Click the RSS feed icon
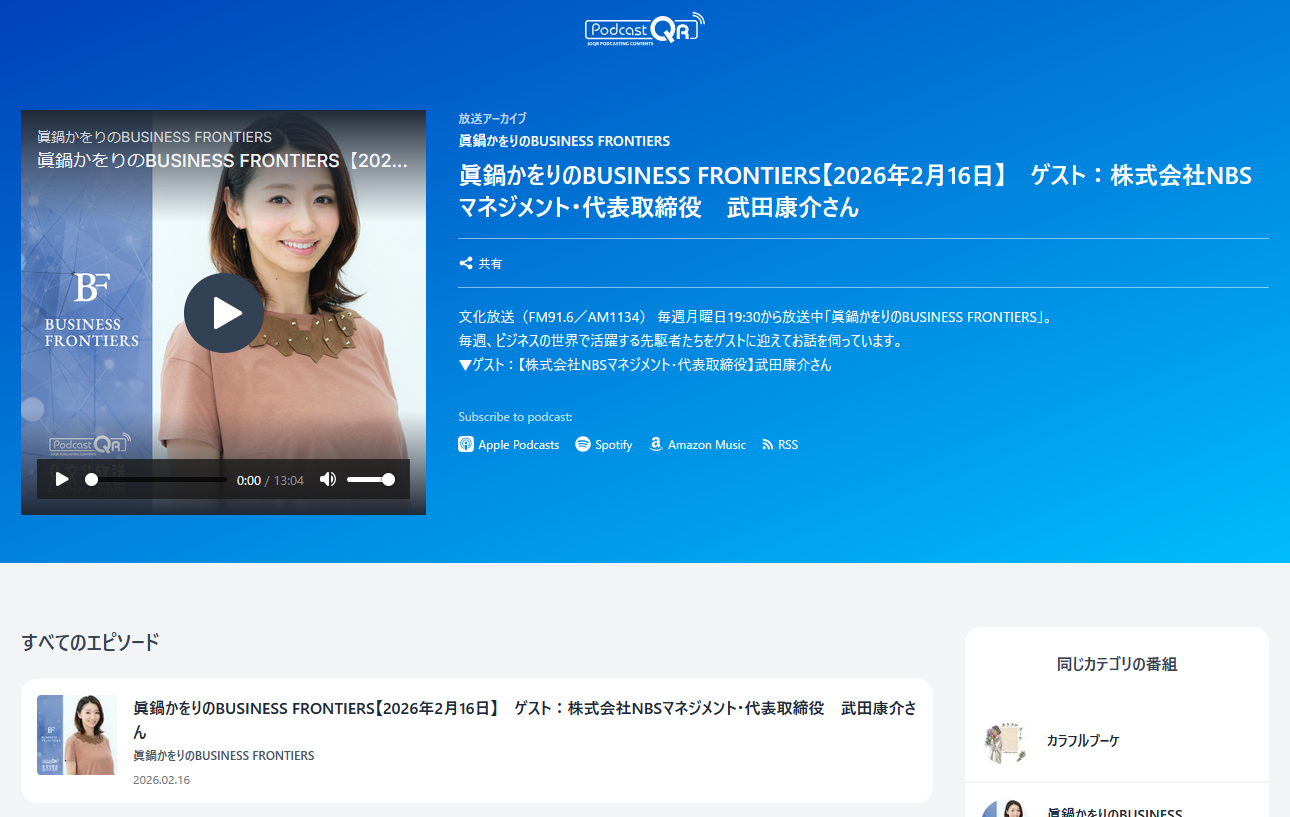The width and height of the screenshot is (1290, 817). click(x=768, y=444)
